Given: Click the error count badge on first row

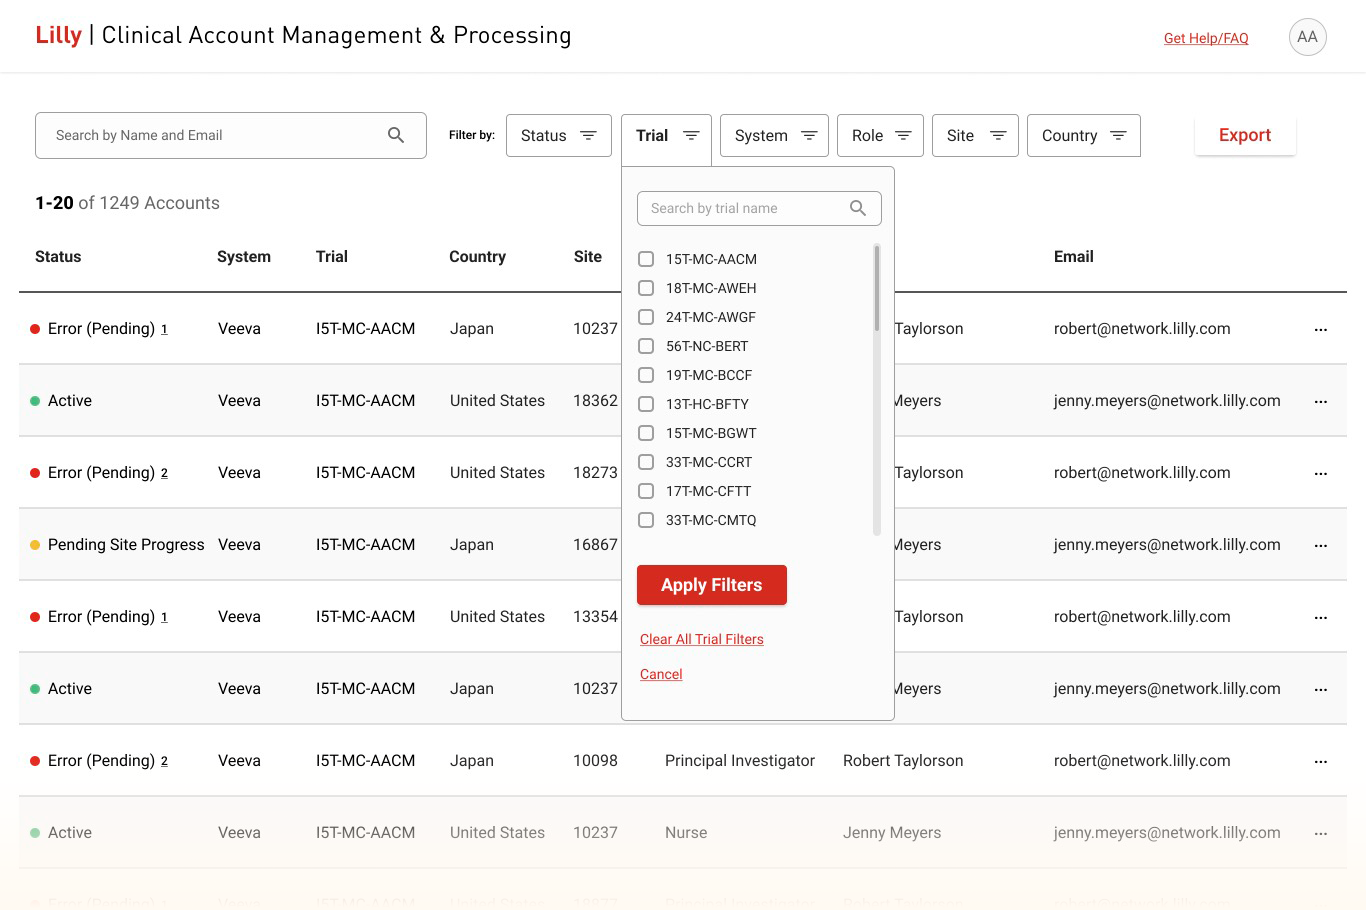Looking at the screenshot, I should (x=164, y=329).
